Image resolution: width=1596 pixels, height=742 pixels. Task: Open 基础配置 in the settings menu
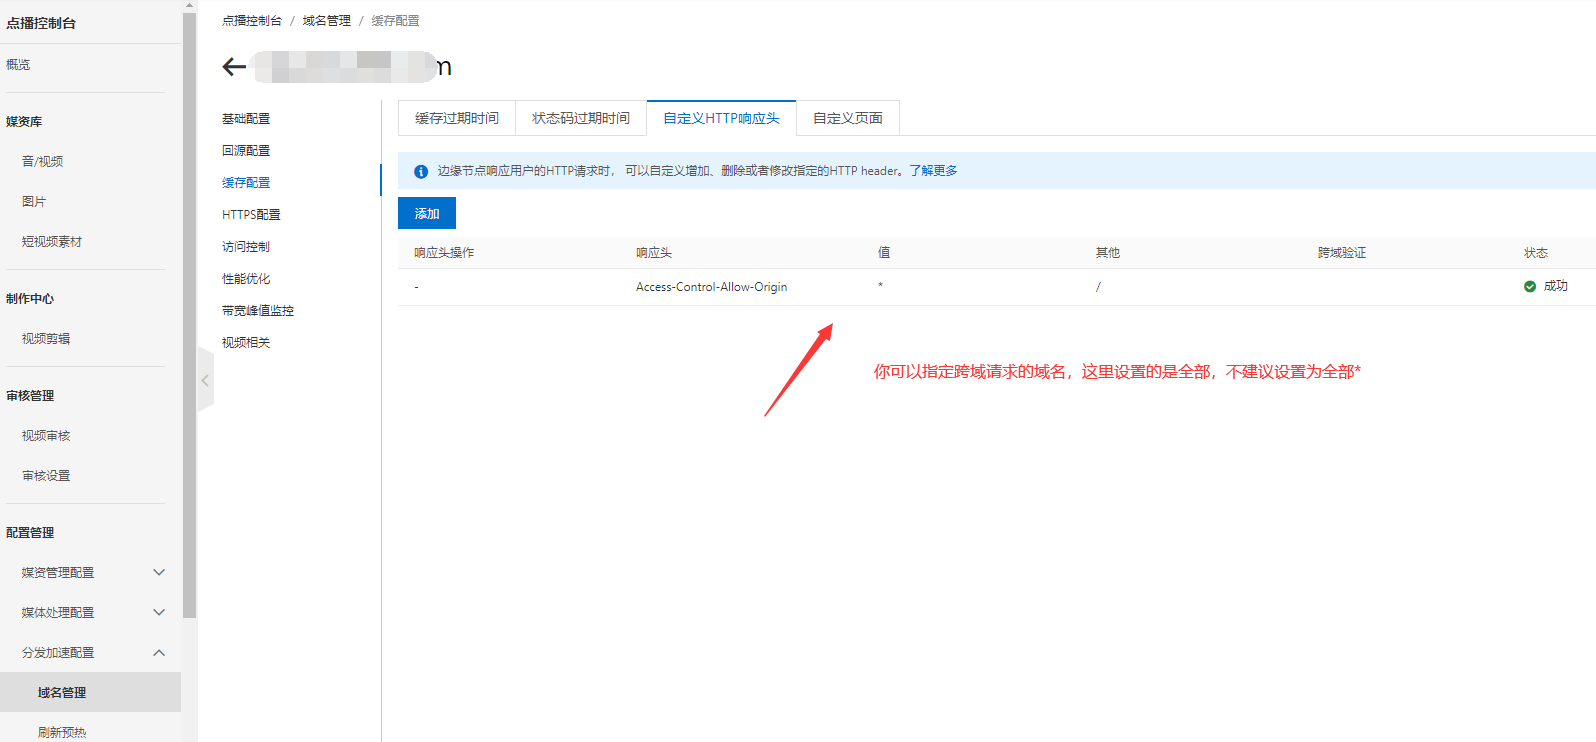tap(246, 119)
